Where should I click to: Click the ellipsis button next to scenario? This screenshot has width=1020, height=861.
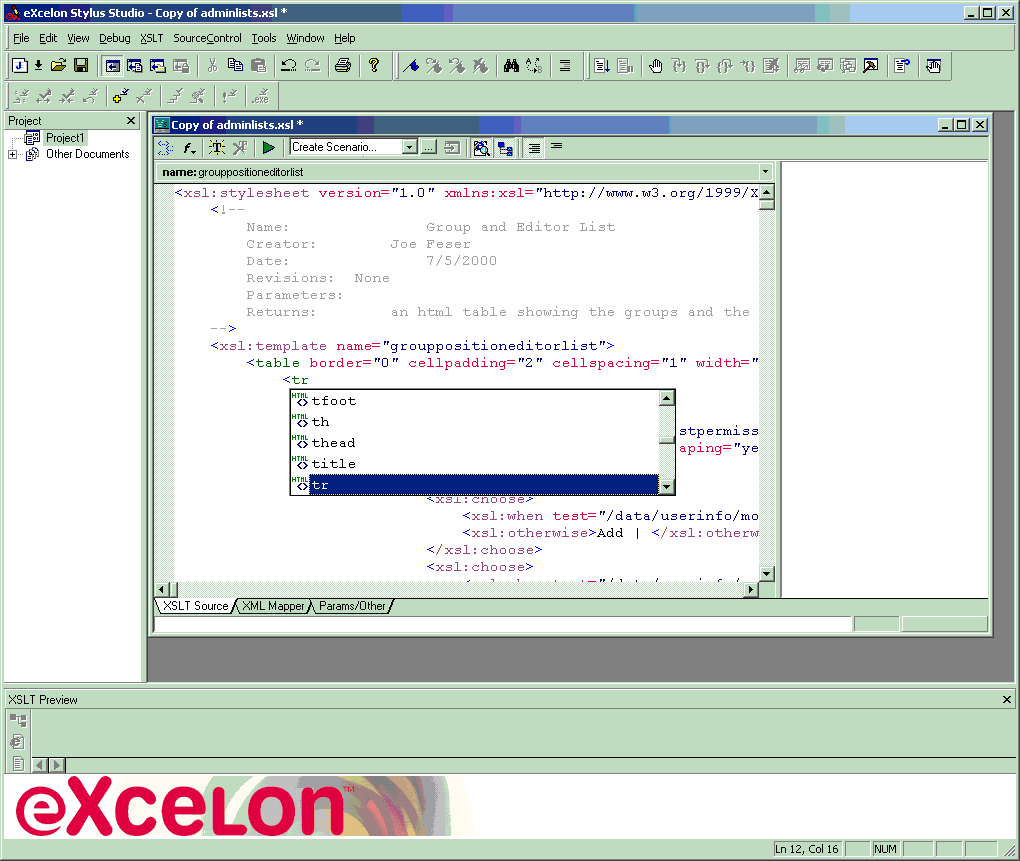429,147
